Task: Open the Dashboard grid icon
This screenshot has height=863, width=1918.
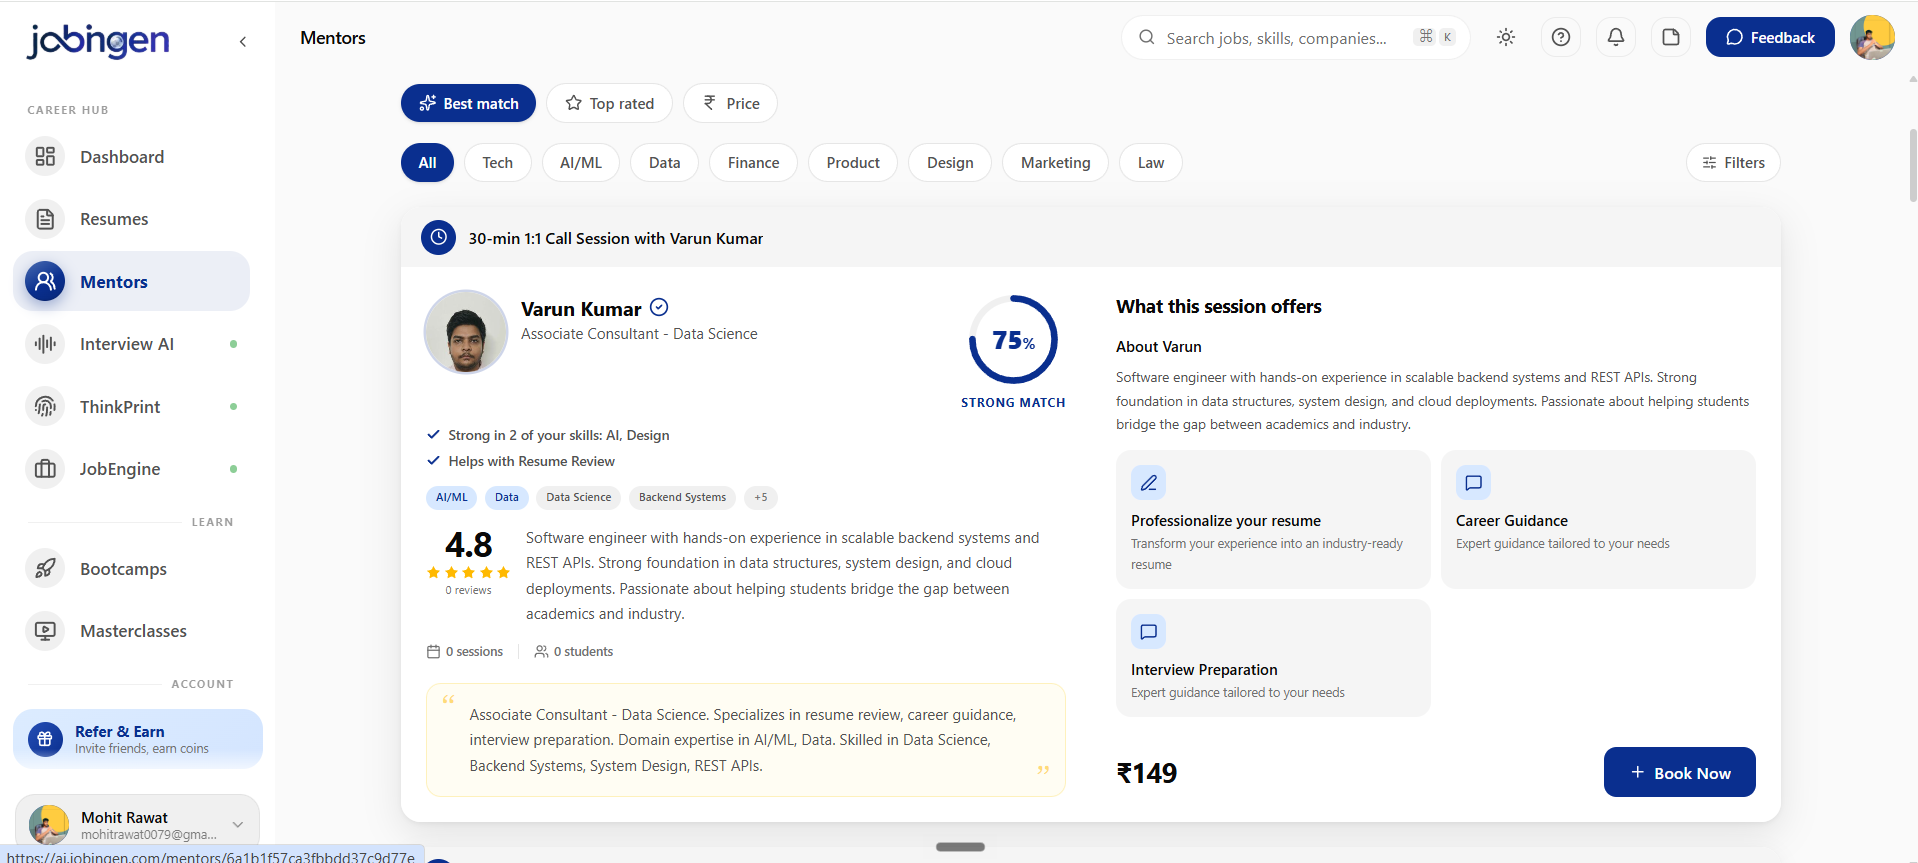Action: [45, 156]
